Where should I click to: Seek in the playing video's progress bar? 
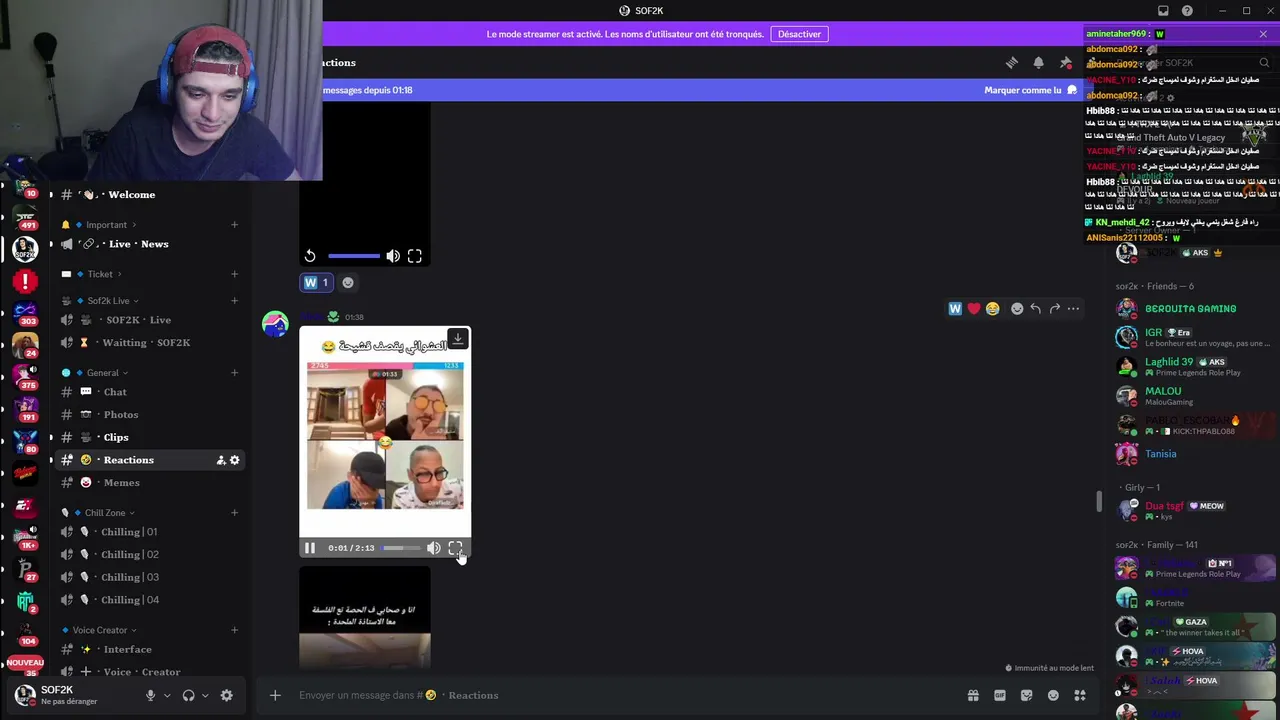coord(400,548)
